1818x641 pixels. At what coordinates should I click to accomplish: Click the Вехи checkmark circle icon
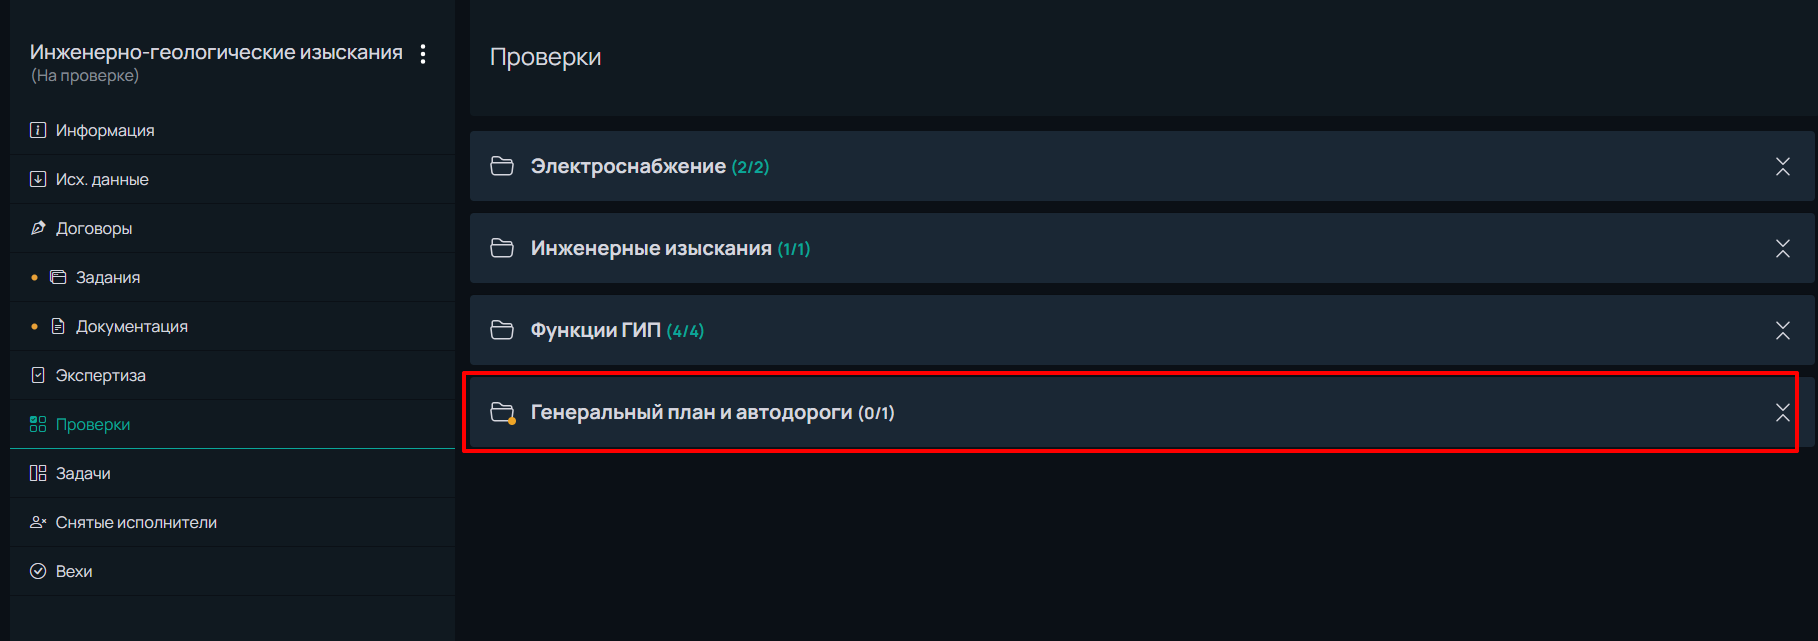(x=38, y=571)
